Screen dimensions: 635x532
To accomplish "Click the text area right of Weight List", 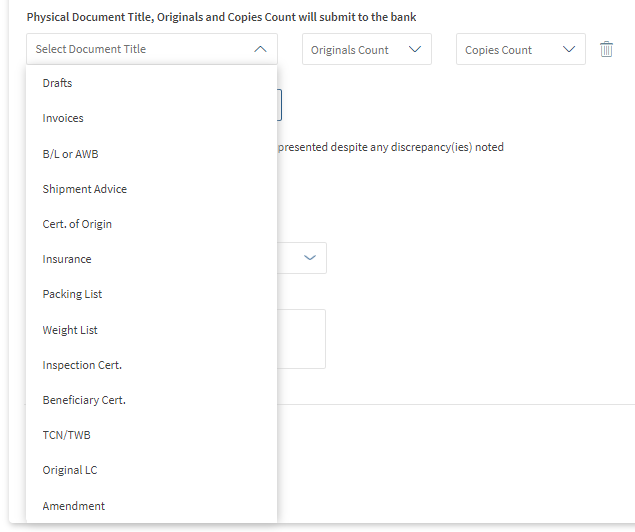I will [x=301, y=338].
